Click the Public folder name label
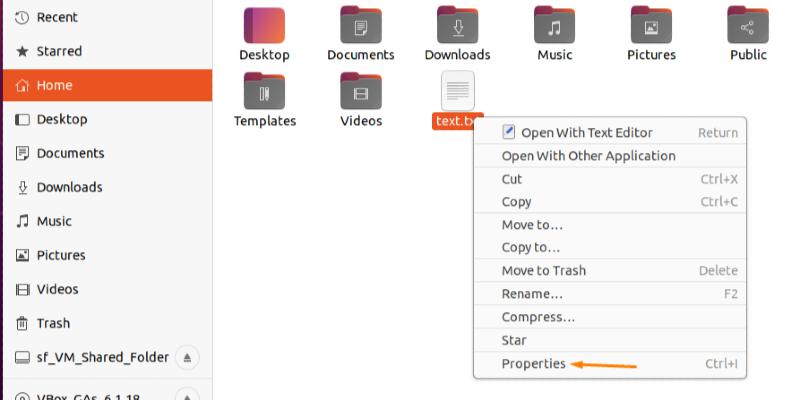Image resolution: width=800 pixels, height=400 pixels. coord(748,55)
